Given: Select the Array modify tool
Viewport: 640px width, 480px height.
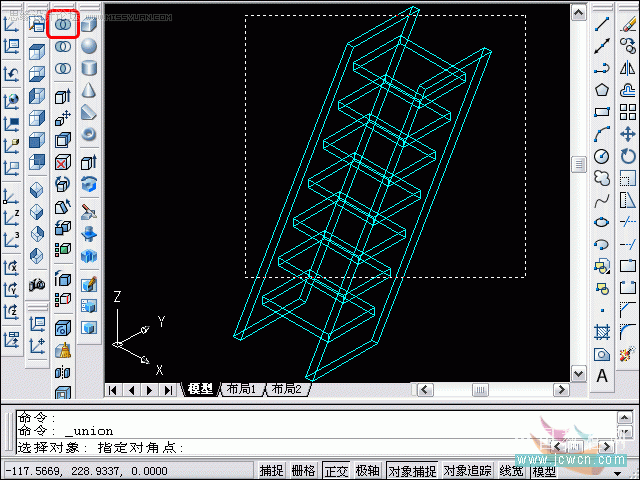Looking at the screenshot, I should pos(628,112).
